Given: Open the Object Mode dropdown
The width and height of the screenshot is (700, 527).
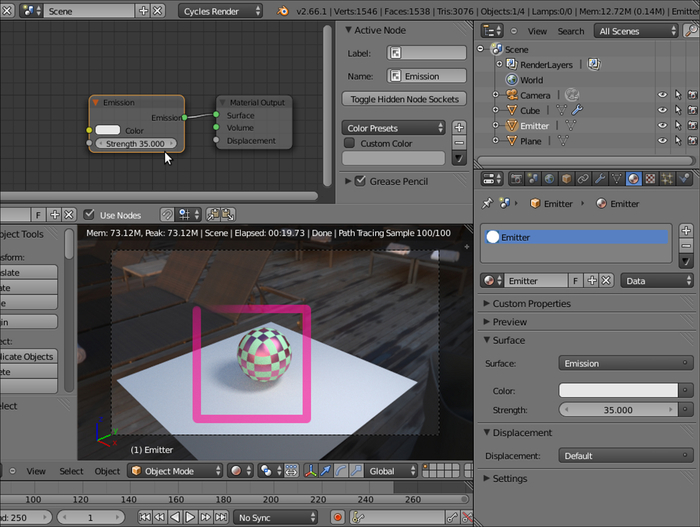Looking at the screenshot, I should (x=174, y=471).
